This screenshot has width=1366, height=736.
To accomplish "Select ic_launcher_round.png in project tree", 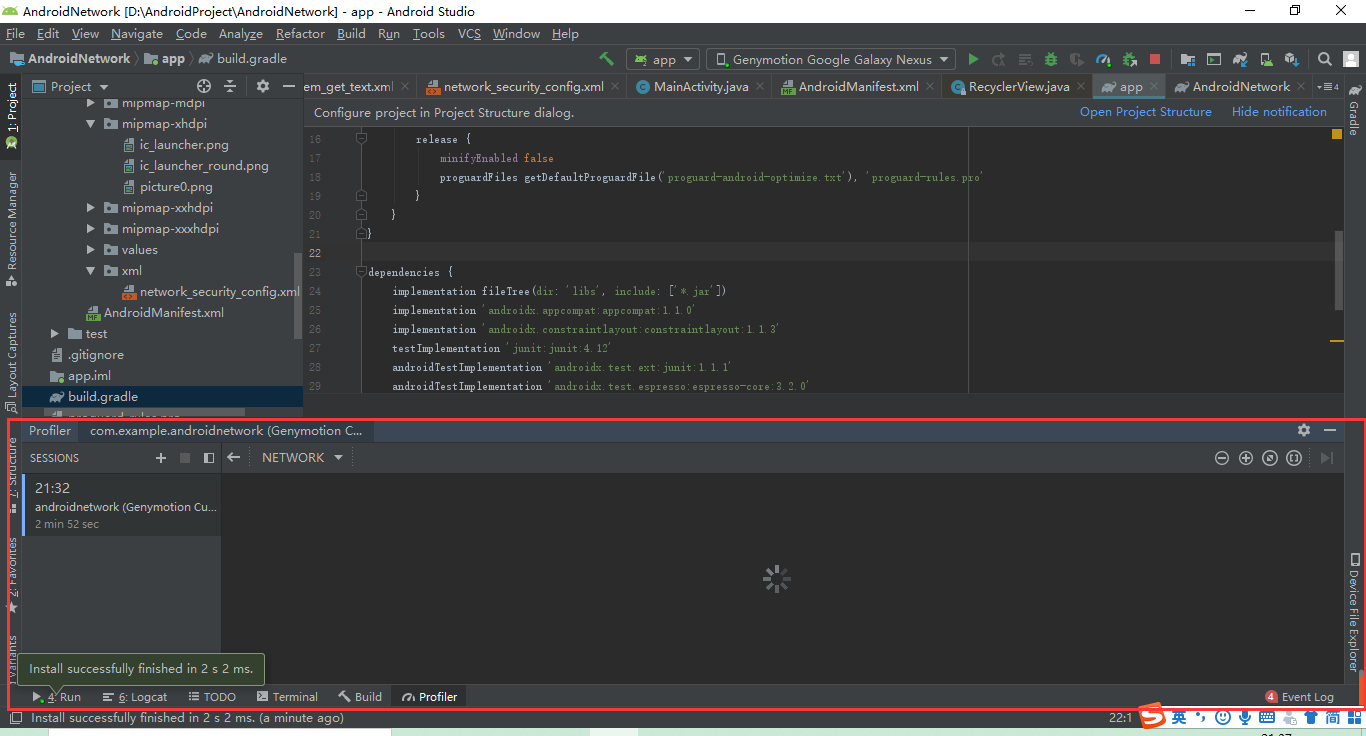I will [x=194, y=166].
